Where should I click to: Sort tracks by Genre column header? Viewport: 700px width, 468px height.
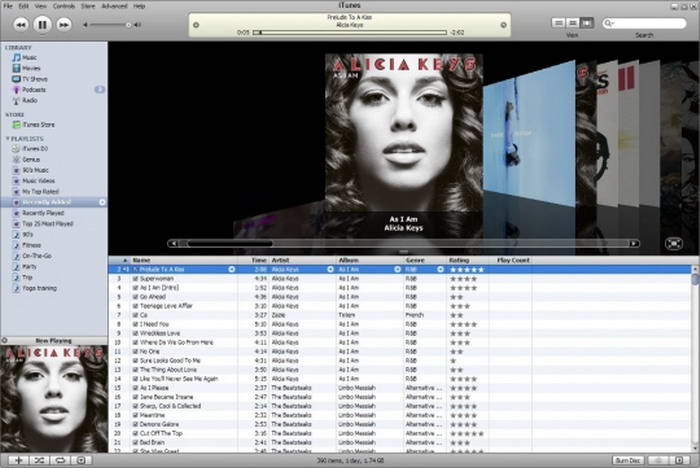[x=425, y=260]
